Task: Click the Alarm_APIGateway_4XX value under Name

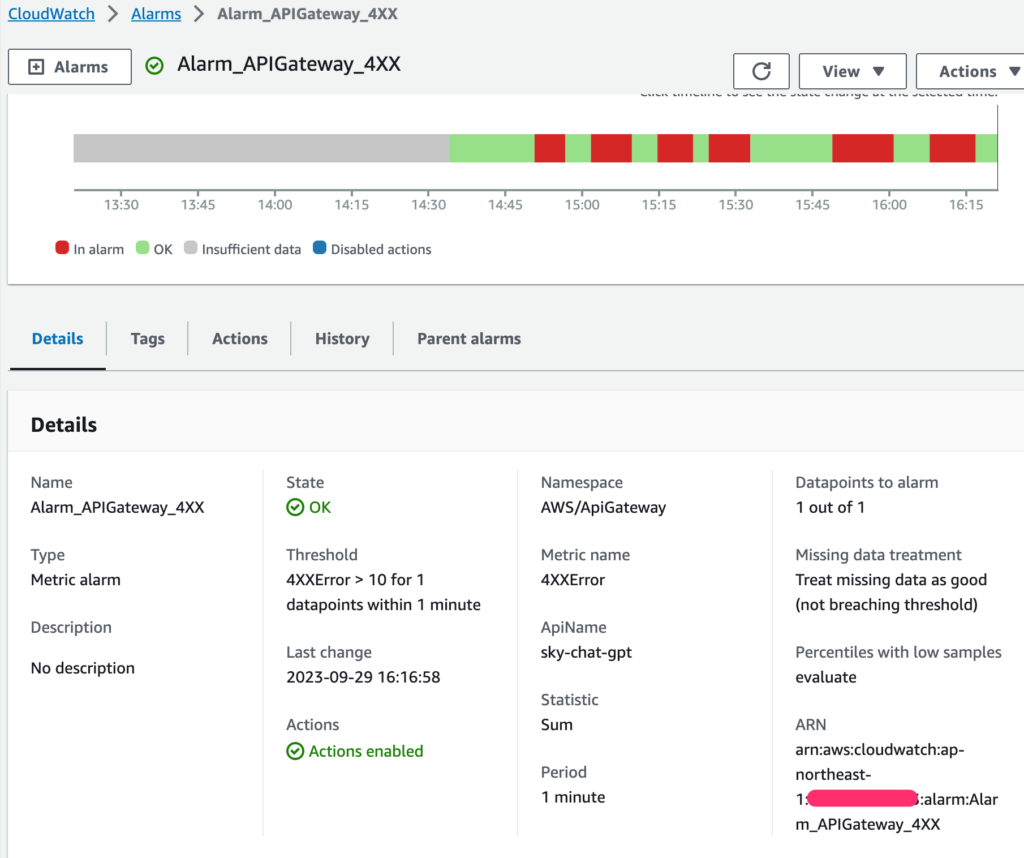Action: 118,507
